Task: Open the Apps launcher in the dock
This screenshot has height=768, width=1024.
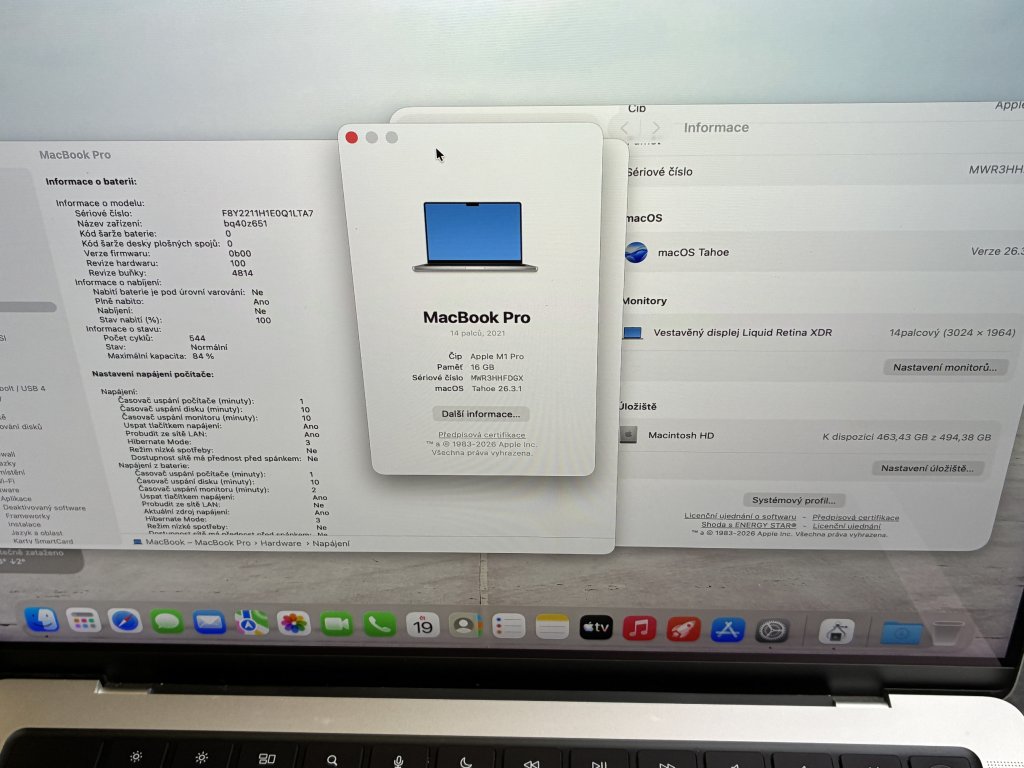Action: (x=83, y=621)
